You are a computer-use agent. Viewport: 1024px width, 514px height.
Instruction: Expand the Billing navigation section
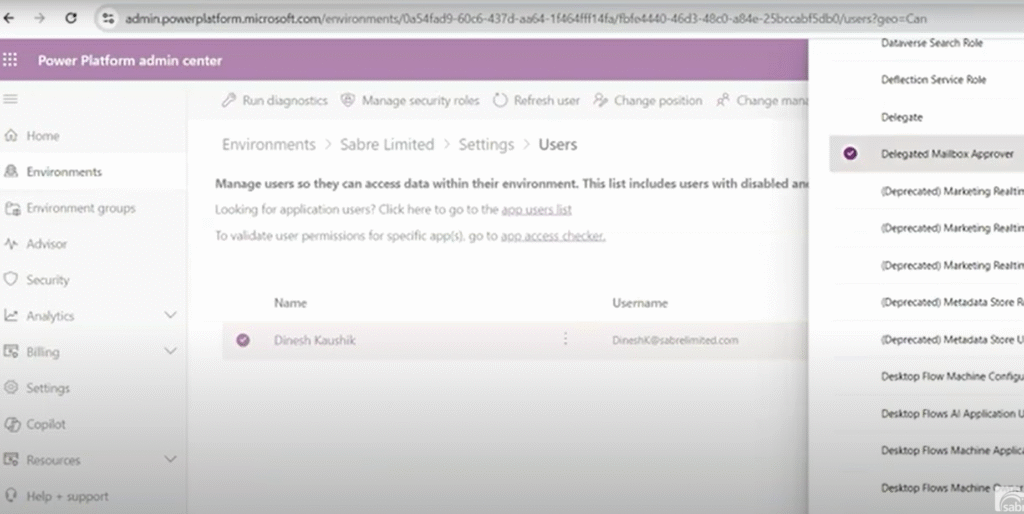tap(170, 351)
